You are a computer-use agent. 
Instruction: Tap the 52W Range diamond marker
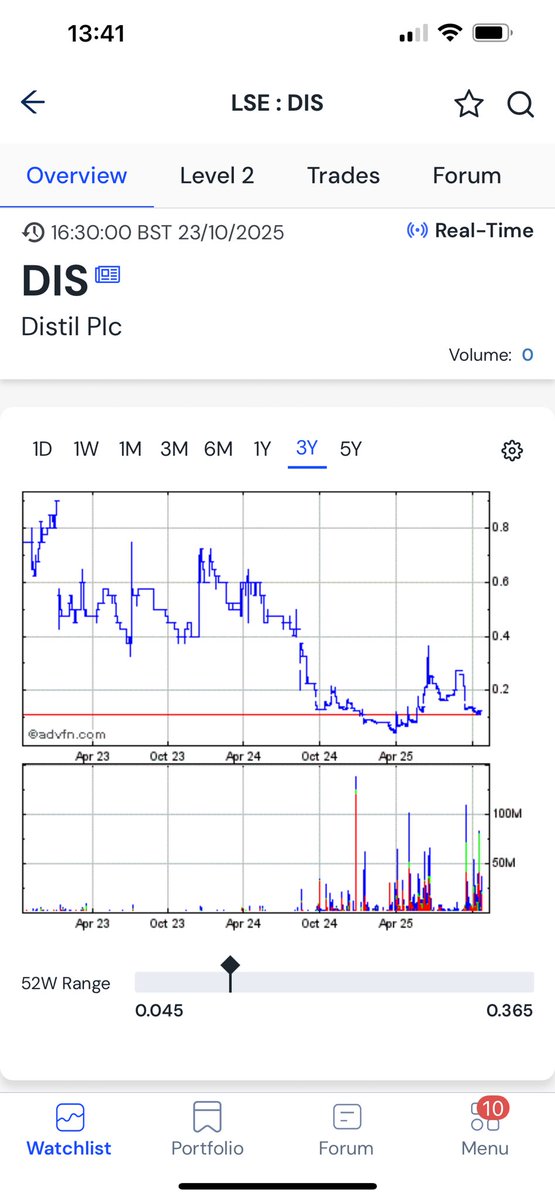[230, 965]
